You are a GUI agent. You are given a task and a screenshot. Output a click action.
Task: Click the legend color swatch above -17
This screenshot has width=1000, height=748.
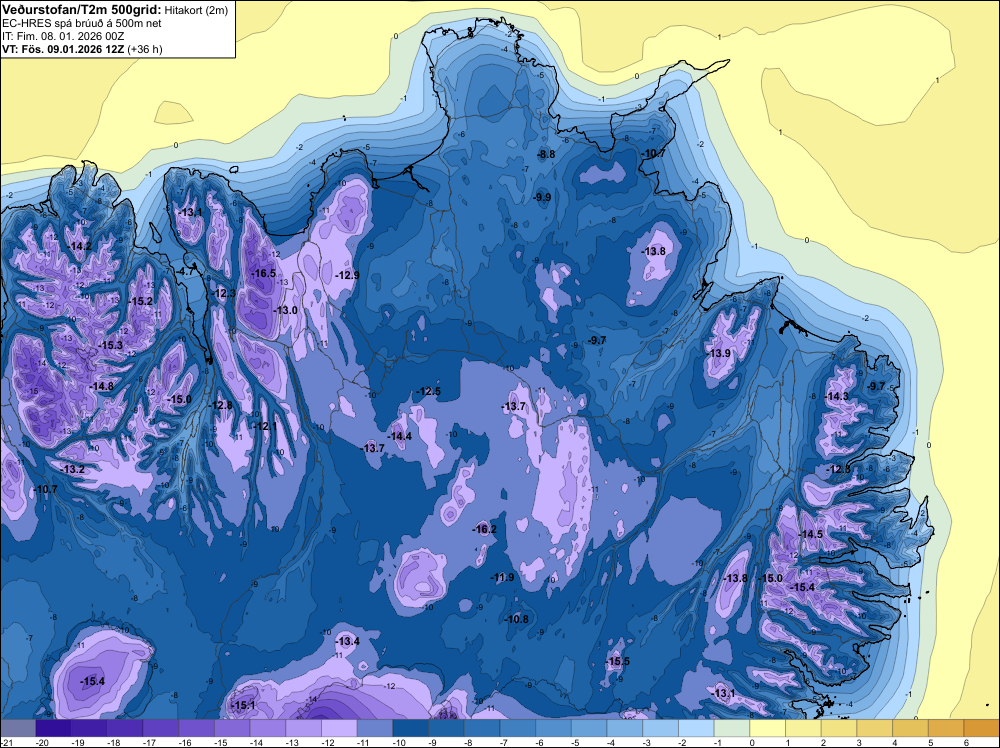click(160, 728)
